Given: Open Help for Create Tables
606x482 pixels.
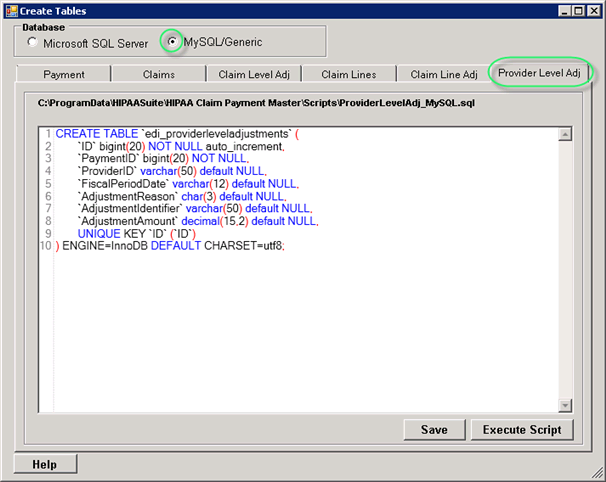Looking at the screenshot, I should (x=44, y=464).
